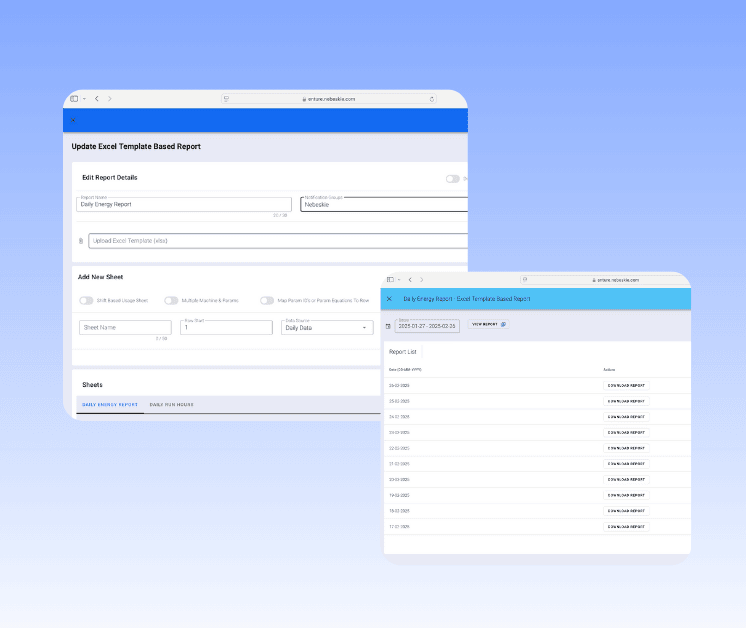Go back using left browser's back arrow
746x628 pixels.
pyautogui.click(x=96, y=99)
